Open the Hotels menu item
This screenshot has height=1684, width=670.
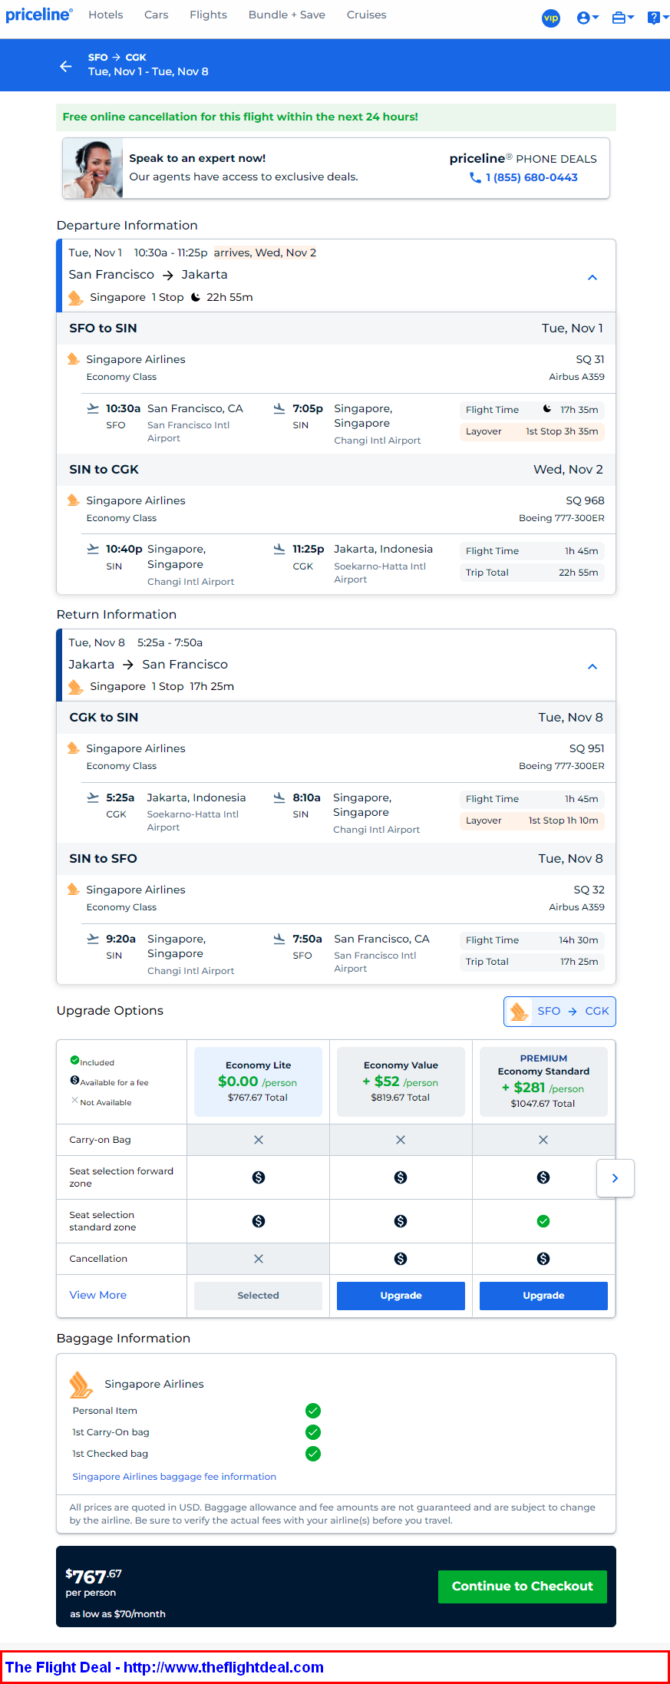105,15
